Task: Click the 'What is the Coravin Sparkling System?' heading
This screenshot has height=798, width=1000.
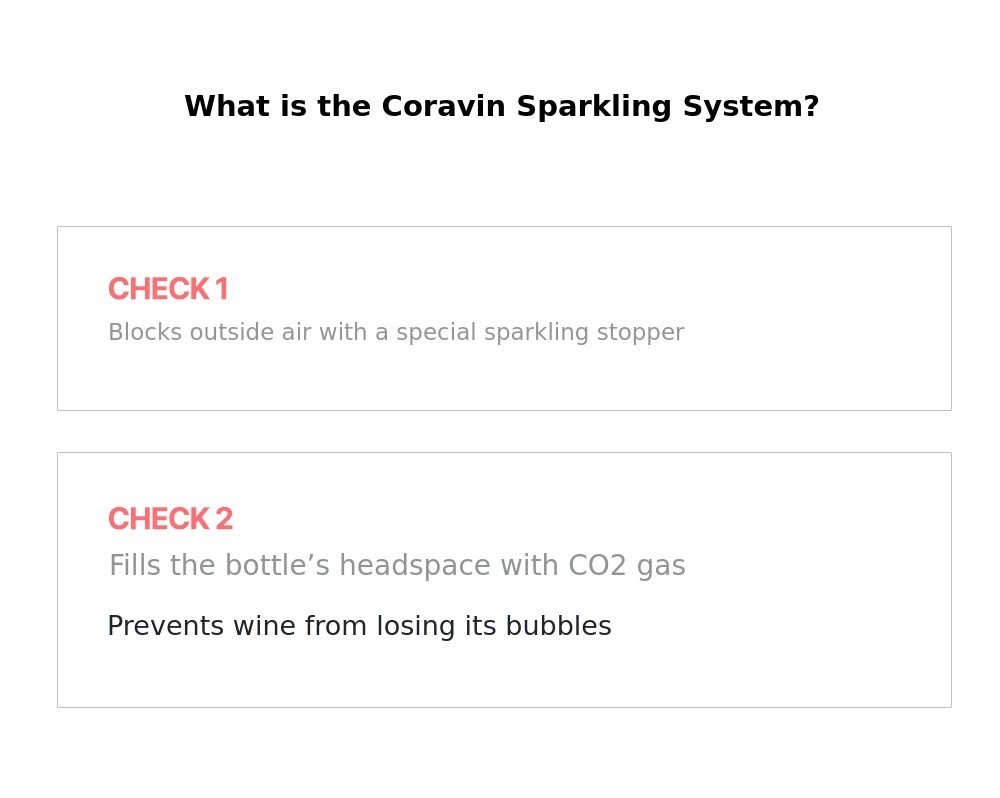Action: click(x=501, y=107)
